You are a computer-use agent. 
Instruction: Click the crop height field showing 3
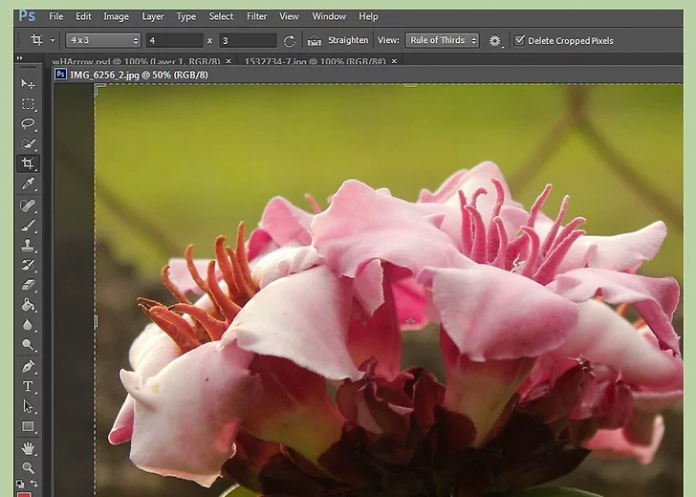pyautogui.click(x=247, y=41)
